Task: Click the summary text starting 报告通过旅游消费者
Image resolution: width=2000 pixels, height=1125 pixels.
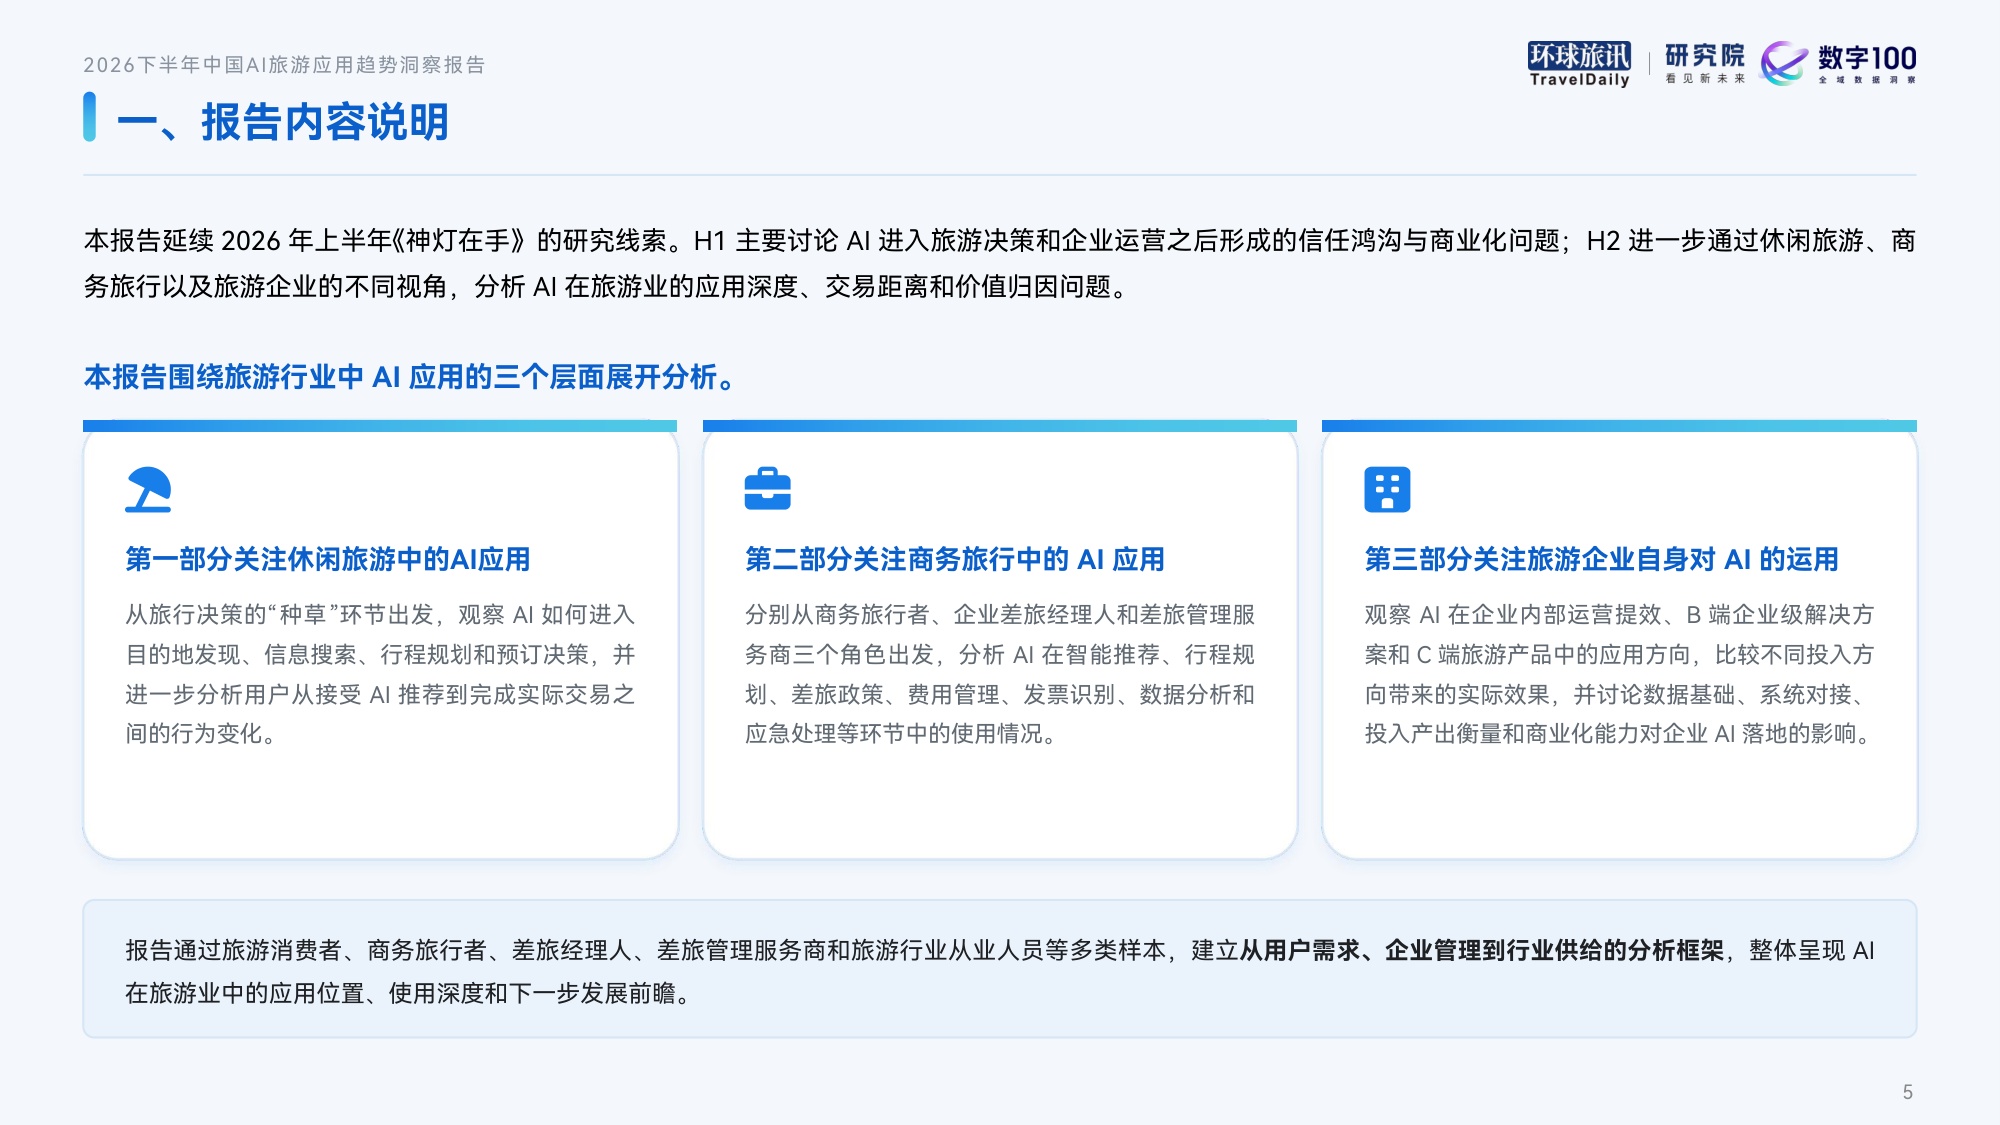Action: pyautogui.click(x=1000, y=971)
